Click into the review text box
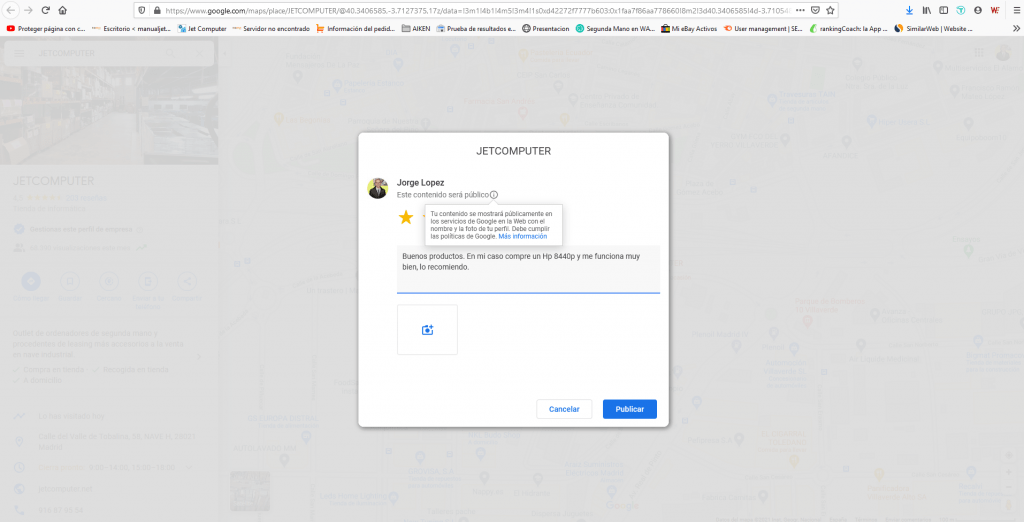This screenshot has width=1024, height=522. coord(528,269)
